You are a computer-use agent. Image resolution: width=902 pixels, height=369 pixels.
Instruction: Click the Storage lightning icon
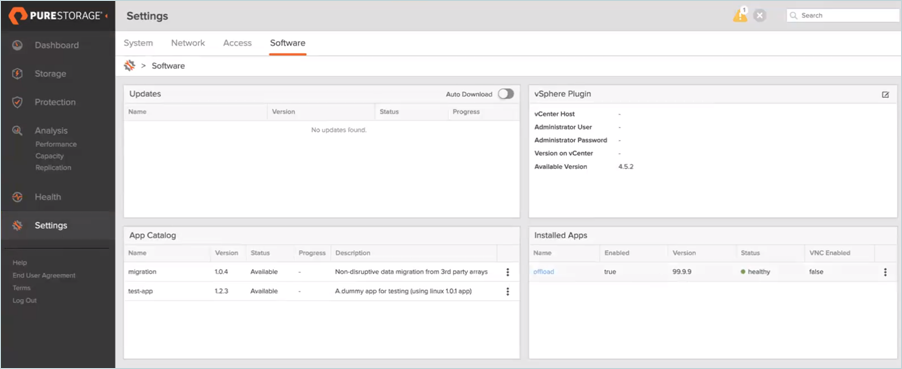tap(18, 74)
